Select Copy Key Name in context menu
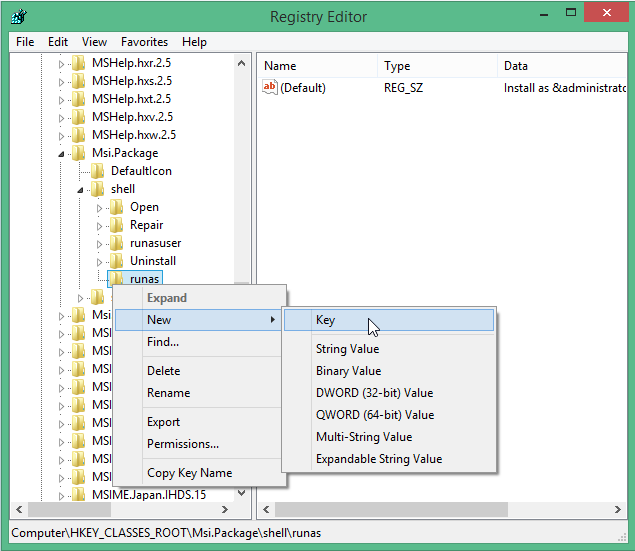The height and width of the screenshot is (551, 635). click(x=199, y=473)
